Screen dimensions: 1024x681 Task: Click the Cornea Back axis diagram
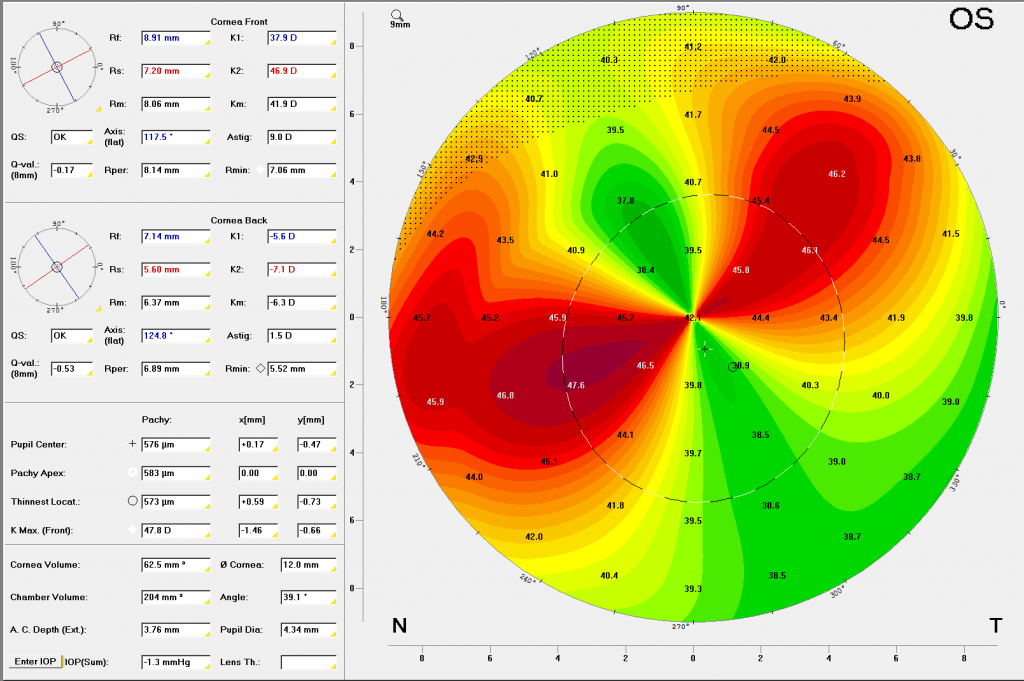57,266
